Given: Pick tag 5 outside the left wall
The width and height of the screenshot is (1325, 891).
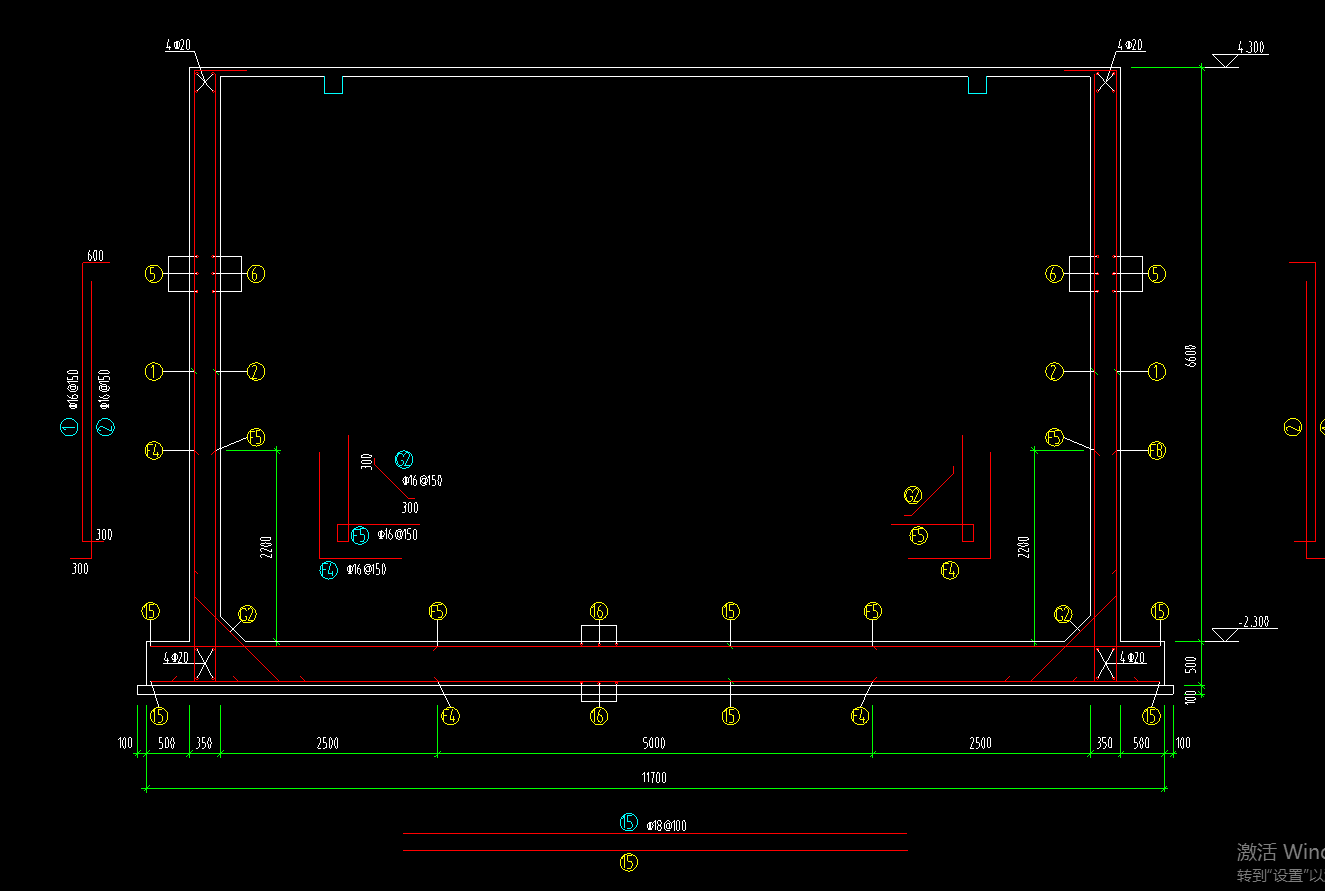Looking at the screenshot, I should tap(153, 274).
